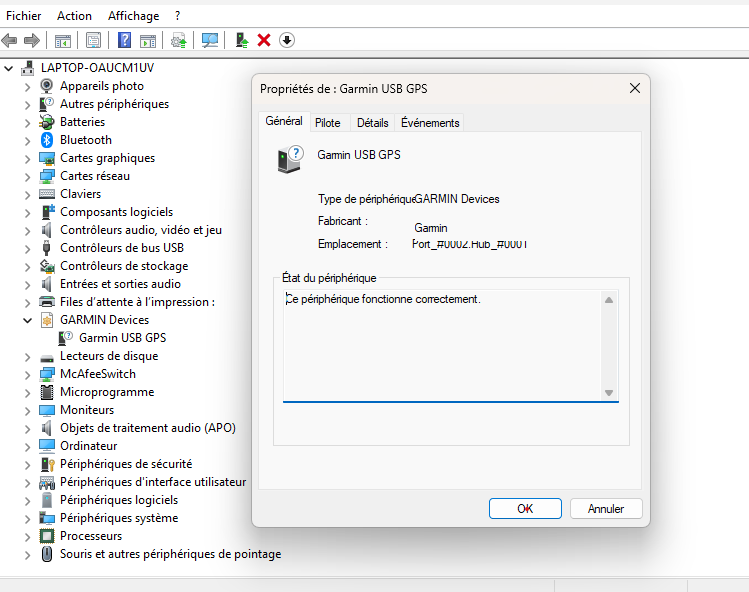Click the Périphériques de sécurité key icon
The width and height of the screenshot is (749, 592).
(47, 464)
